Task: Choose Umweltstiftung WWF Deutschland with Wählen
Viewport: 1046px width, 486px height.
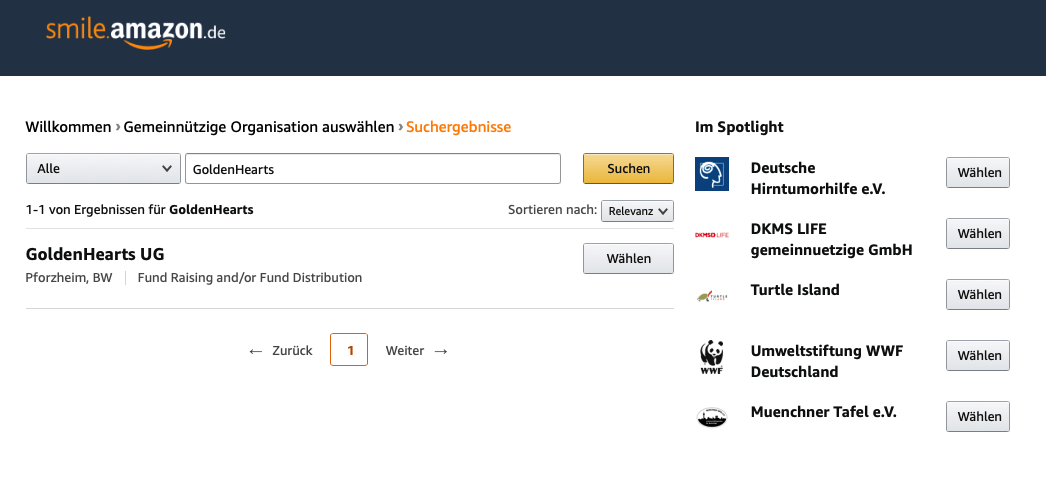Action: pos(978,355)
